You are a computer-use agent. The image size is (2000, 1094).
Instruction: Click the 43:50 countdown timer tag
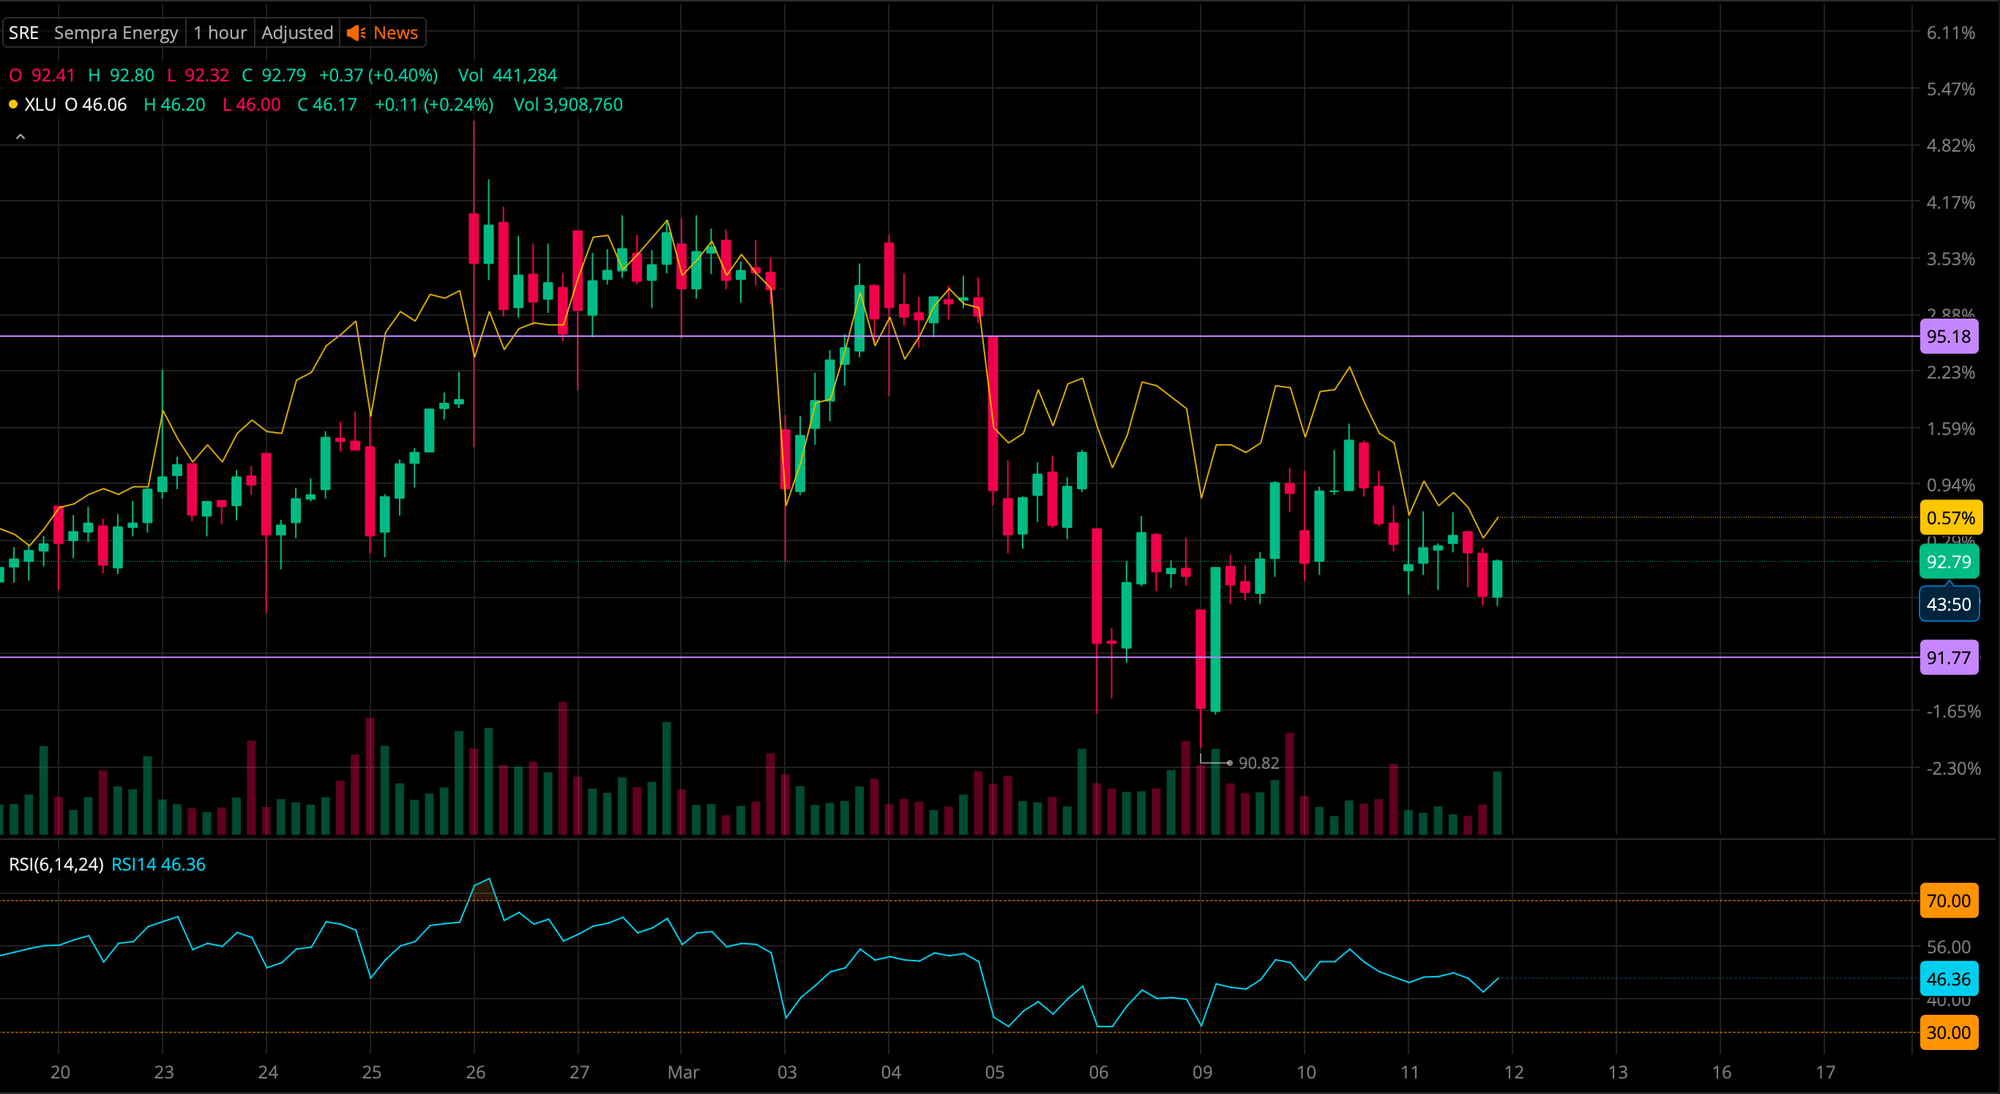tap(1948, 604)
